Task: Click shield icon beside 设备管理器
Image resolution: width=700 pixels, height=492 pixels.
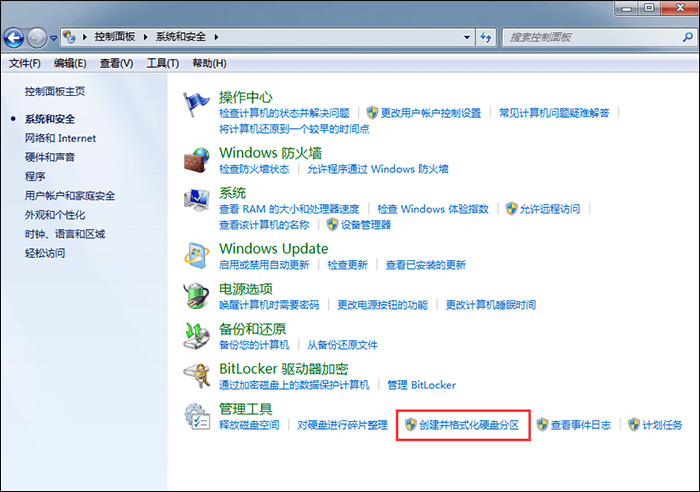Action: tap(332, 224)
